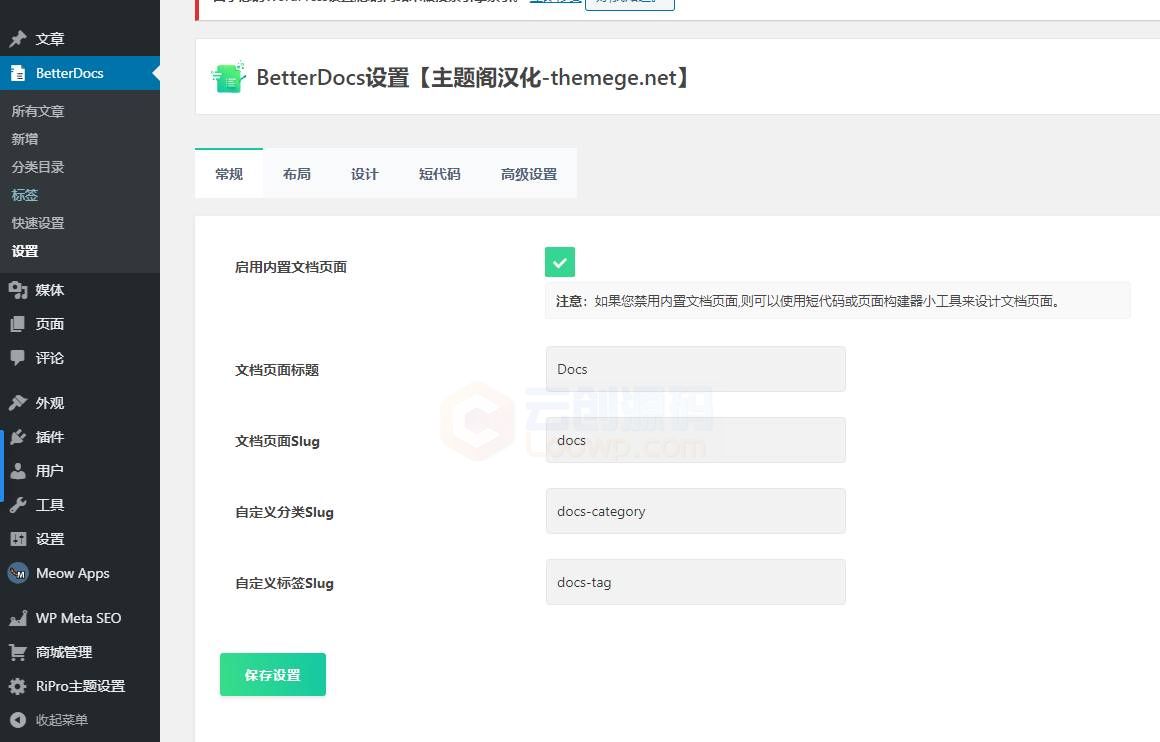The width and height of the screenshot is (1160, 742).
Task: Click the 文档页面标题 field containing Docs
Action: pyautogui.click(x=695, y=369)
